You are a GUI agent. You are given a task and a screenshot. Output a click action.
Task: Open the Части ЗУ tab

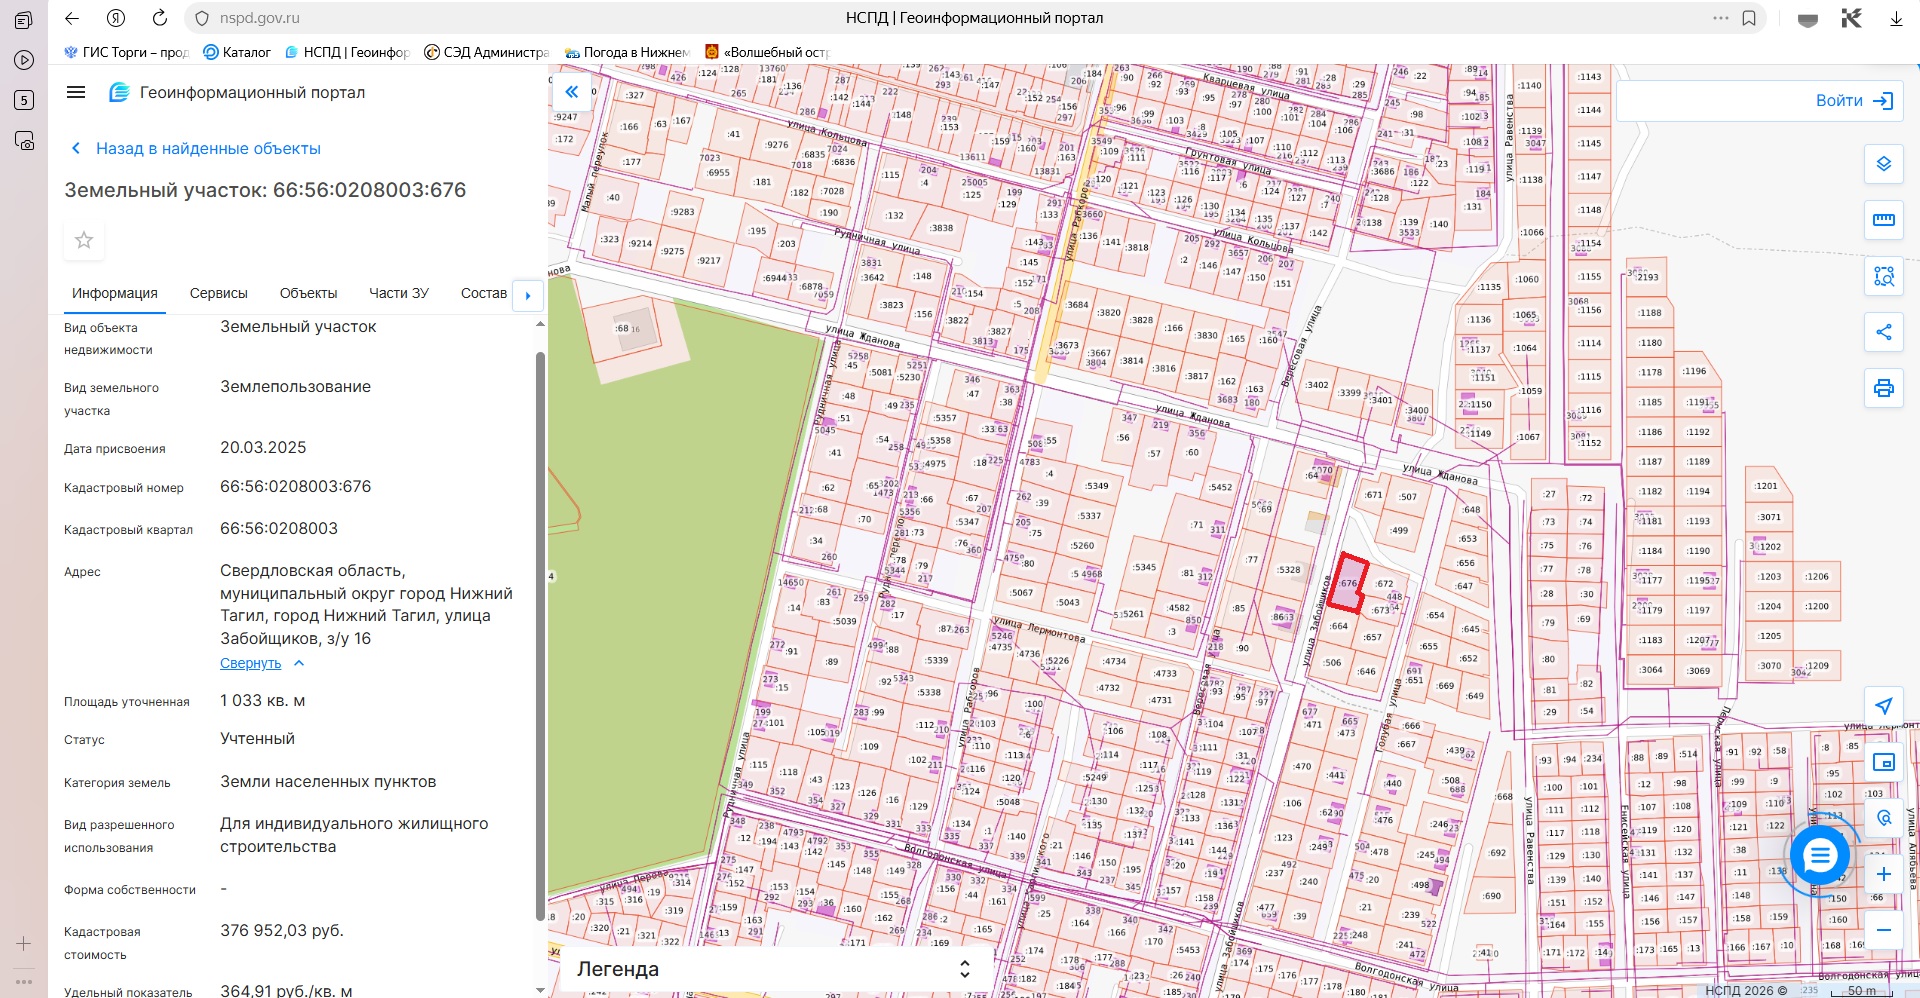pyautogui.click(x=398, y=293)
